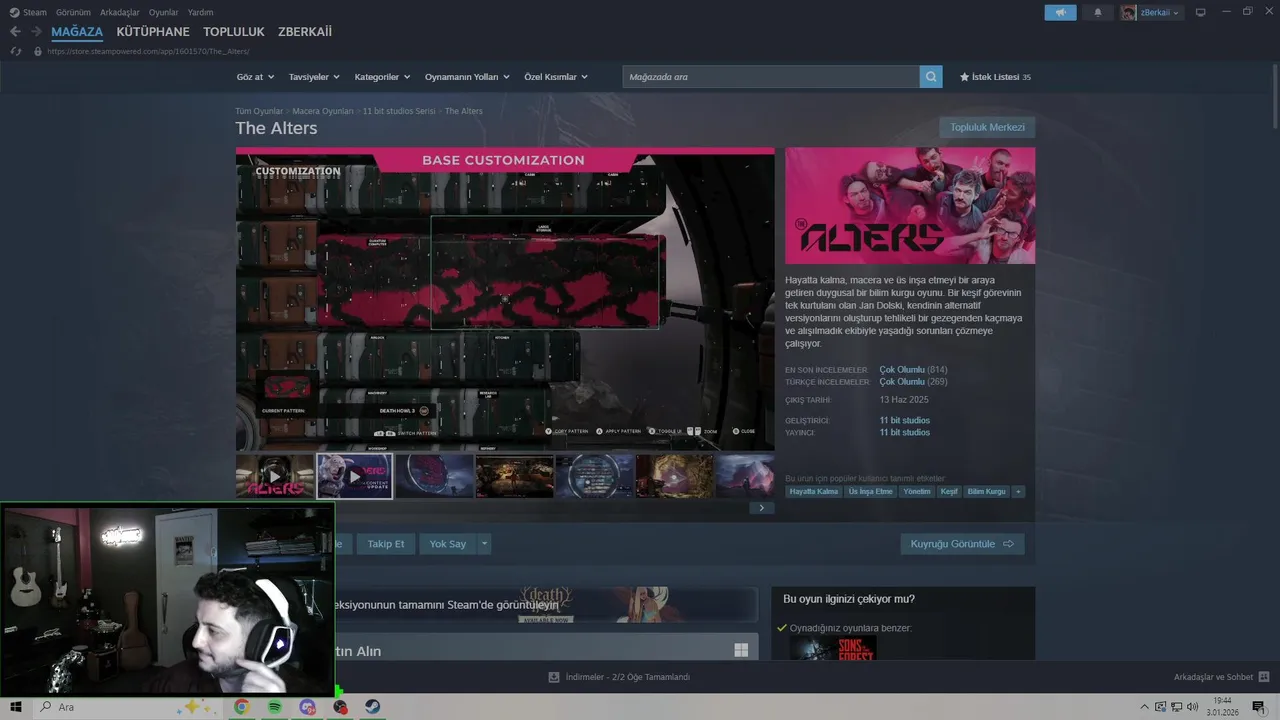Open the Yardım menu
This screenshot has height=720, width=1280.
pyautogui.click(x=201, y=12)
